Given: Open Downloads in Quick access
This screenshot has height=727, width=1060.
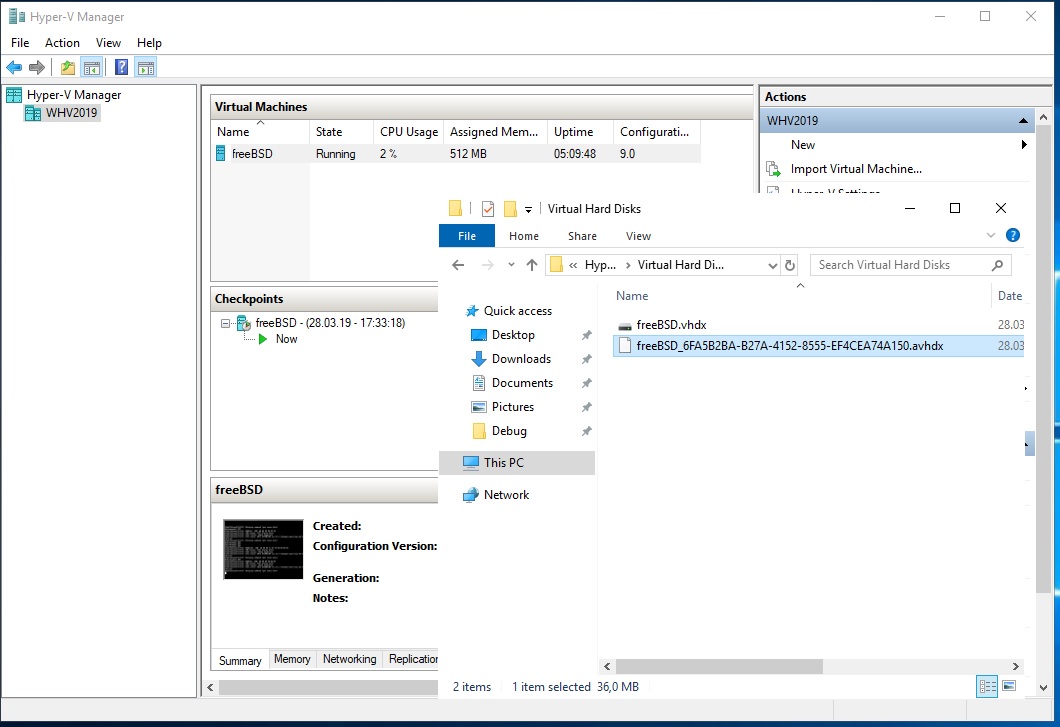Looking at the screenshot, I should [521, 359].
